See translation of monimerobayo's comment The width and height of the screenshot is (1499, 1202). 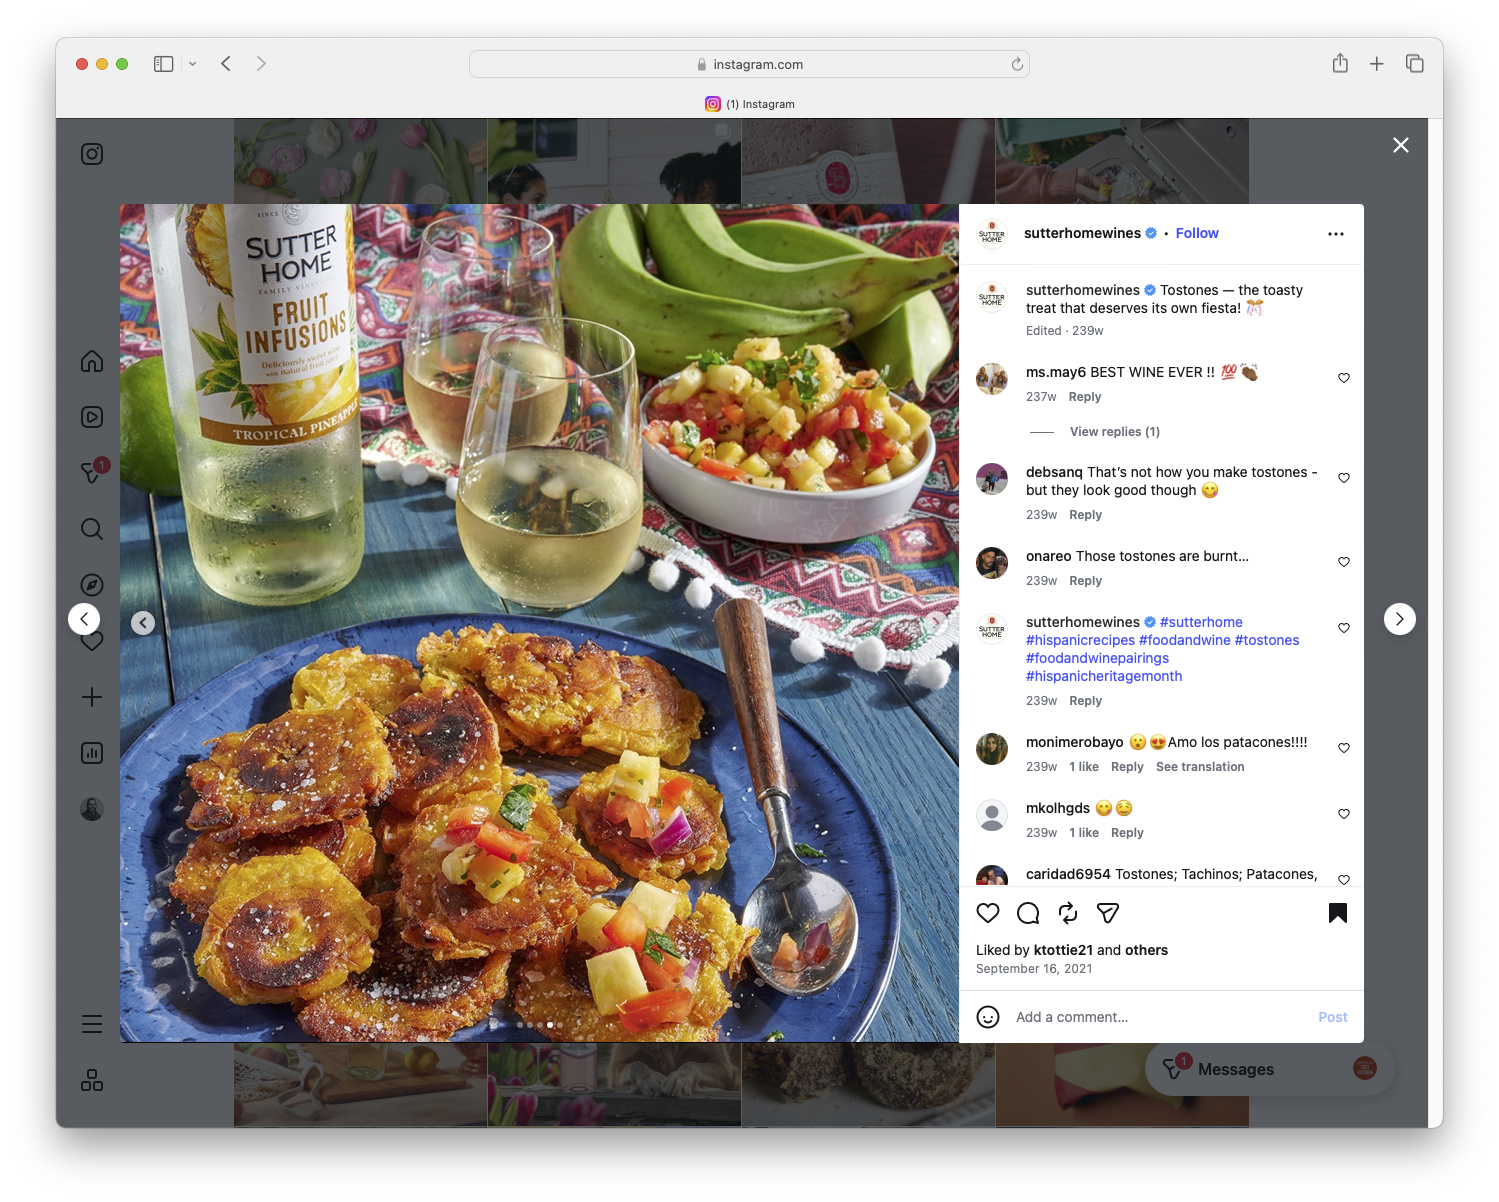(x=1200, y=766)
